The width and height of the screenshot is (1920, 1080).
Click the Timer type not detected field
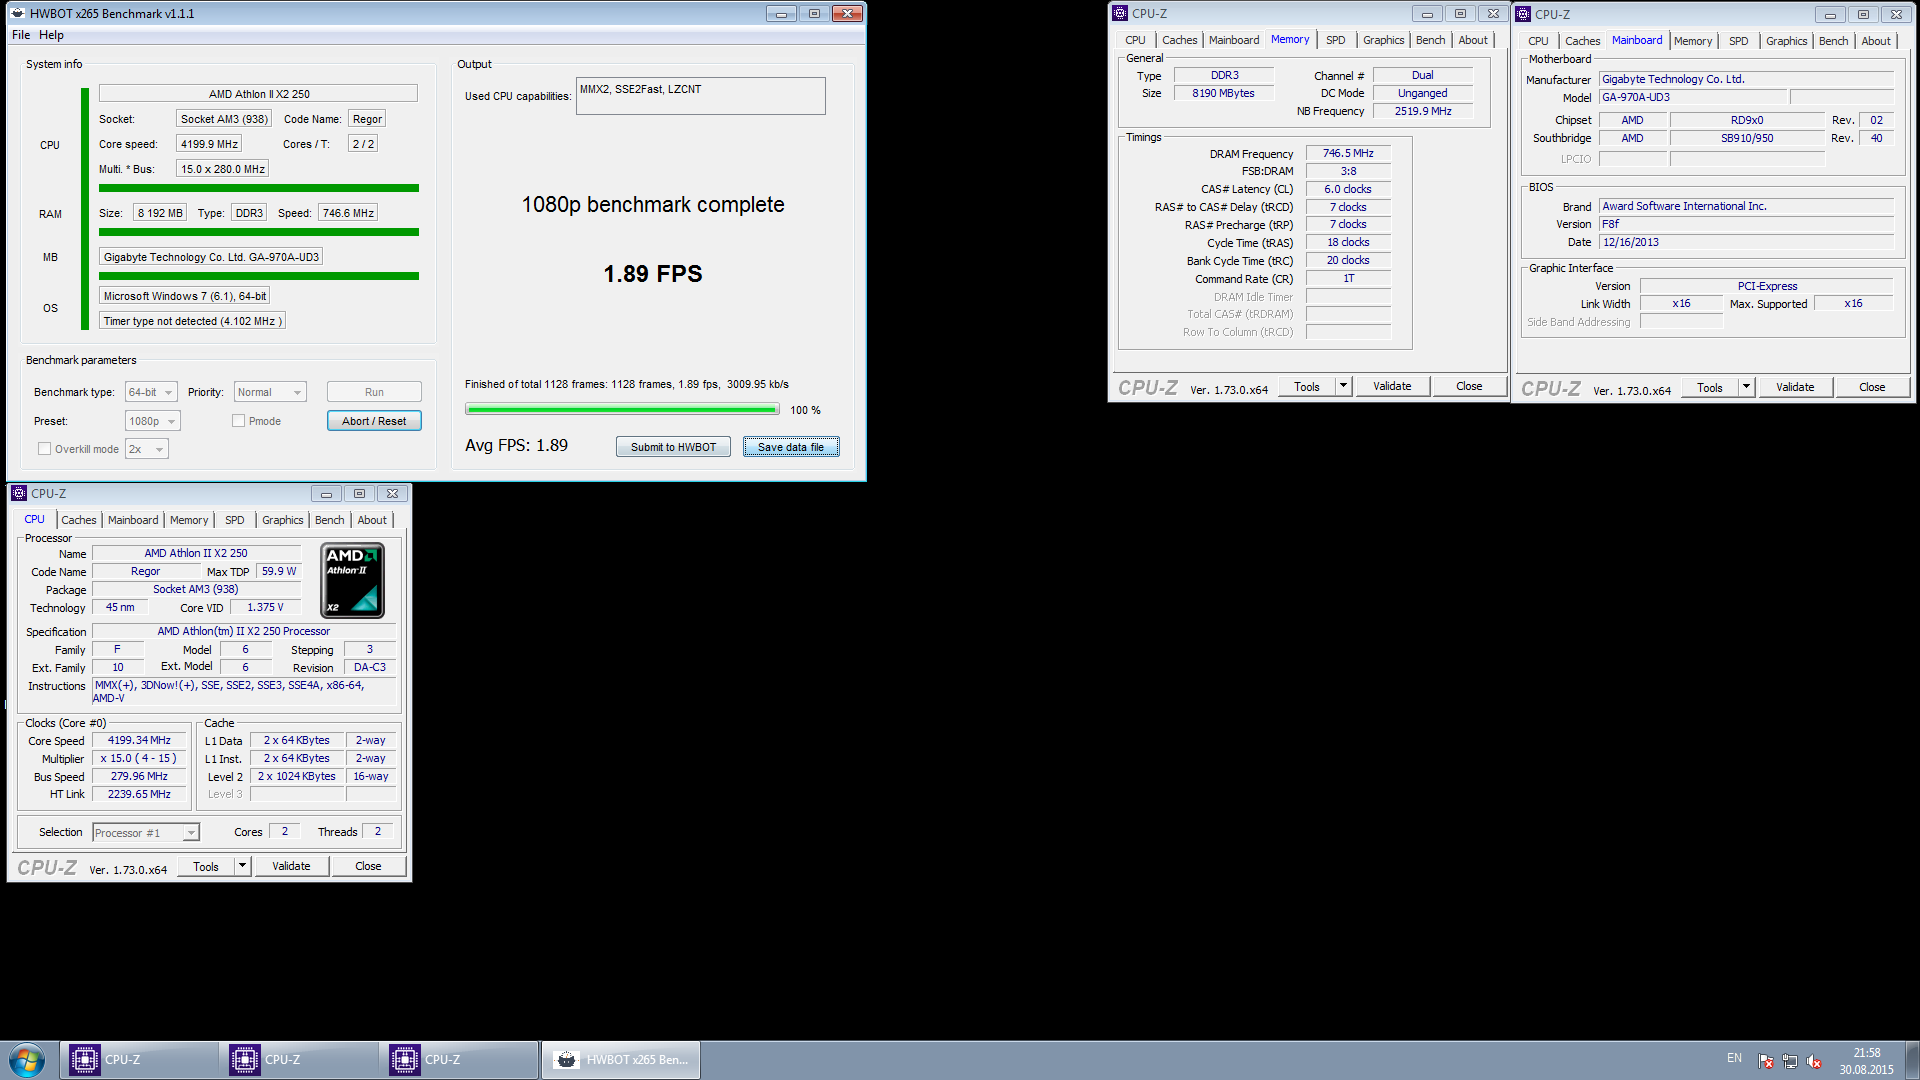pos(192,321)
